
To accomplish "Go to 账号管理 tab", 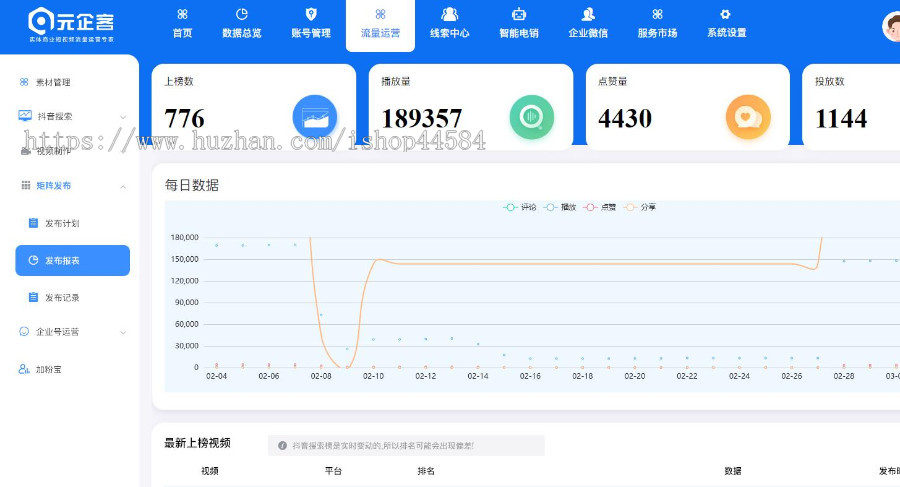I will pyautogui.click(x=311, y=24).
